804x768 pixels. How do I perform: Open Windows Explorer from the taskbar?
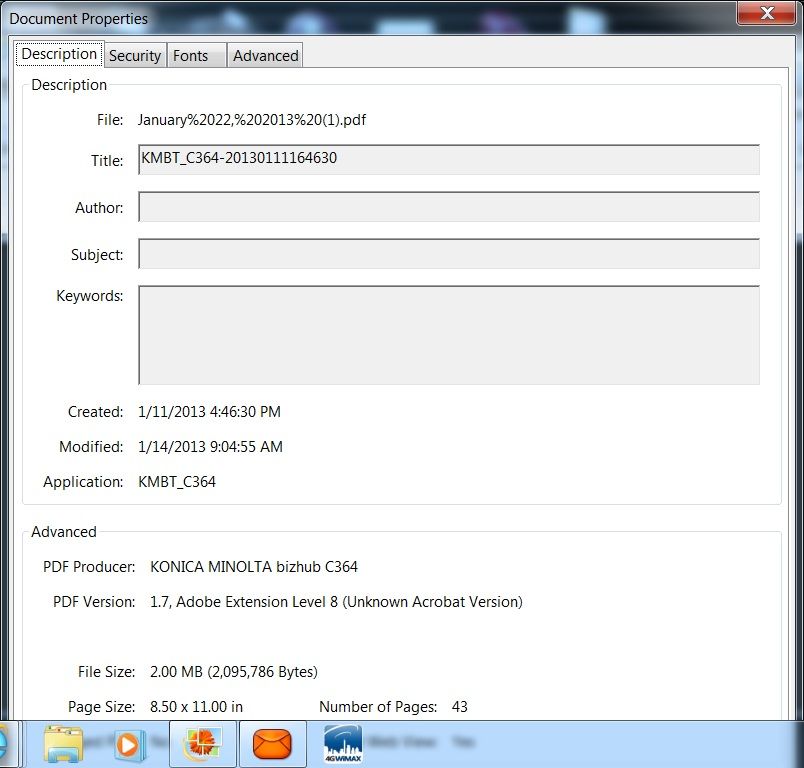pyautogui.click(x=65, y=744)
